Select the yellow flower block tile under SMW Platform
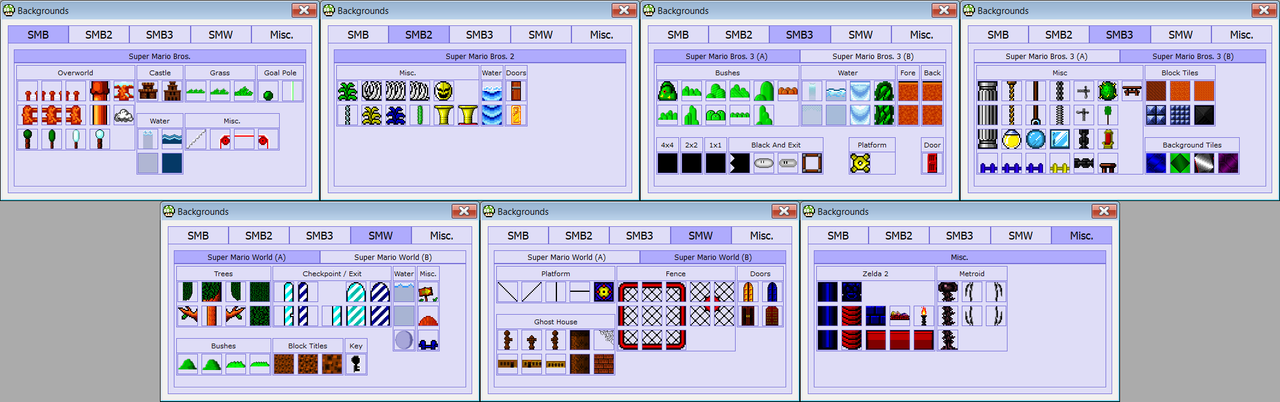Image resolution: width=1280 pixels, height=402 pixels. click(x=604, y=292)
